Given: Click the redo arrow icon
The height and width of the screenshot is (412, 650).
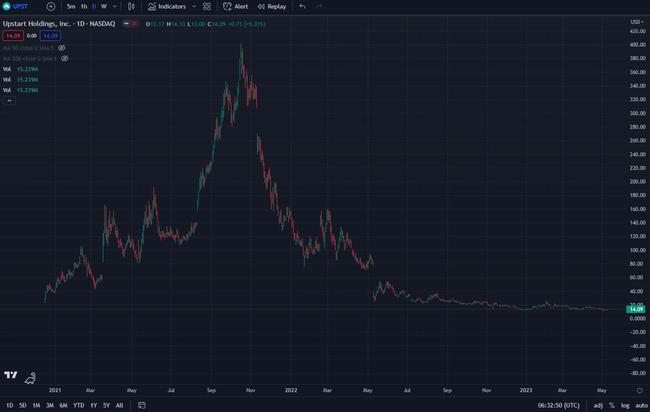Looking at the screenshot, I should click(318, 6).
